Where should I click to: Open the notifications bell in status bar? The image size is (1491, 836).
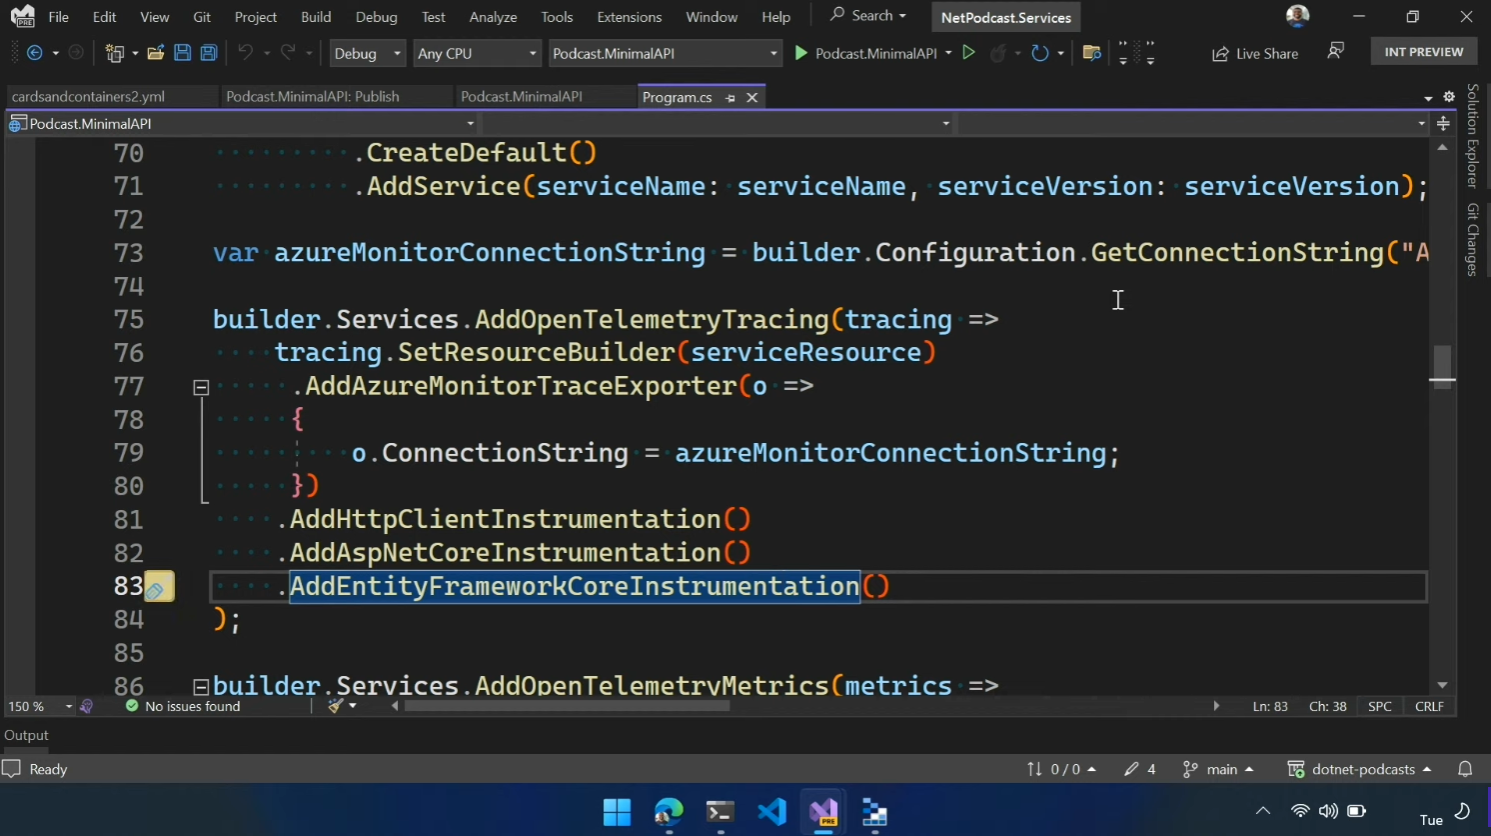1465,769
